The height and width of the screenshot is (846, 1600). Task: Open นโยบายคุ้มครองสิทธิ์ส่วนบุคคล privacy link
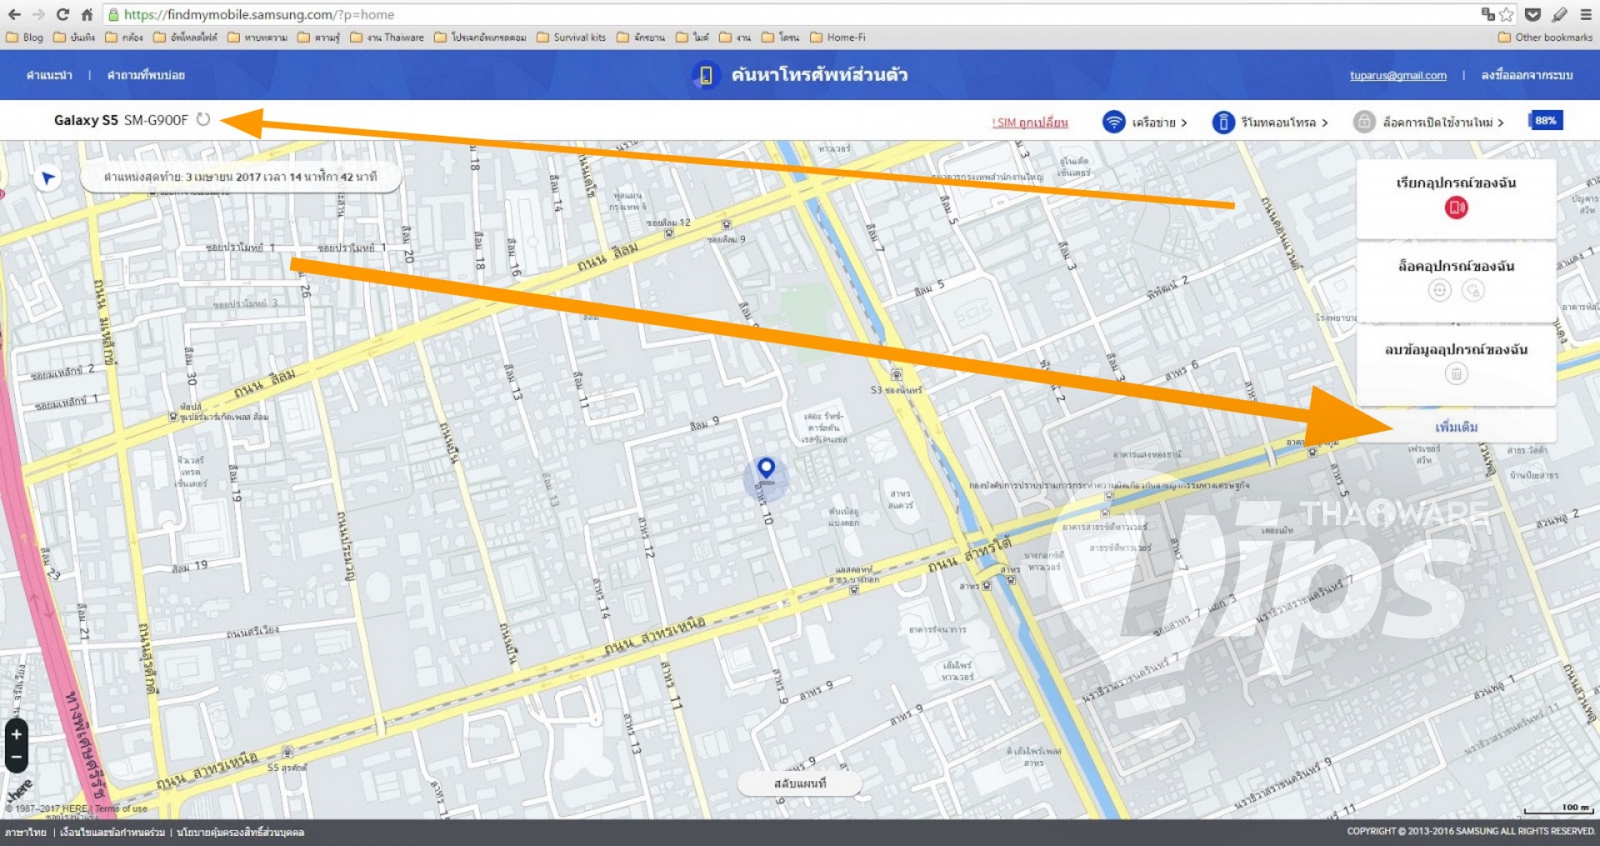click(x=240, y=832)
